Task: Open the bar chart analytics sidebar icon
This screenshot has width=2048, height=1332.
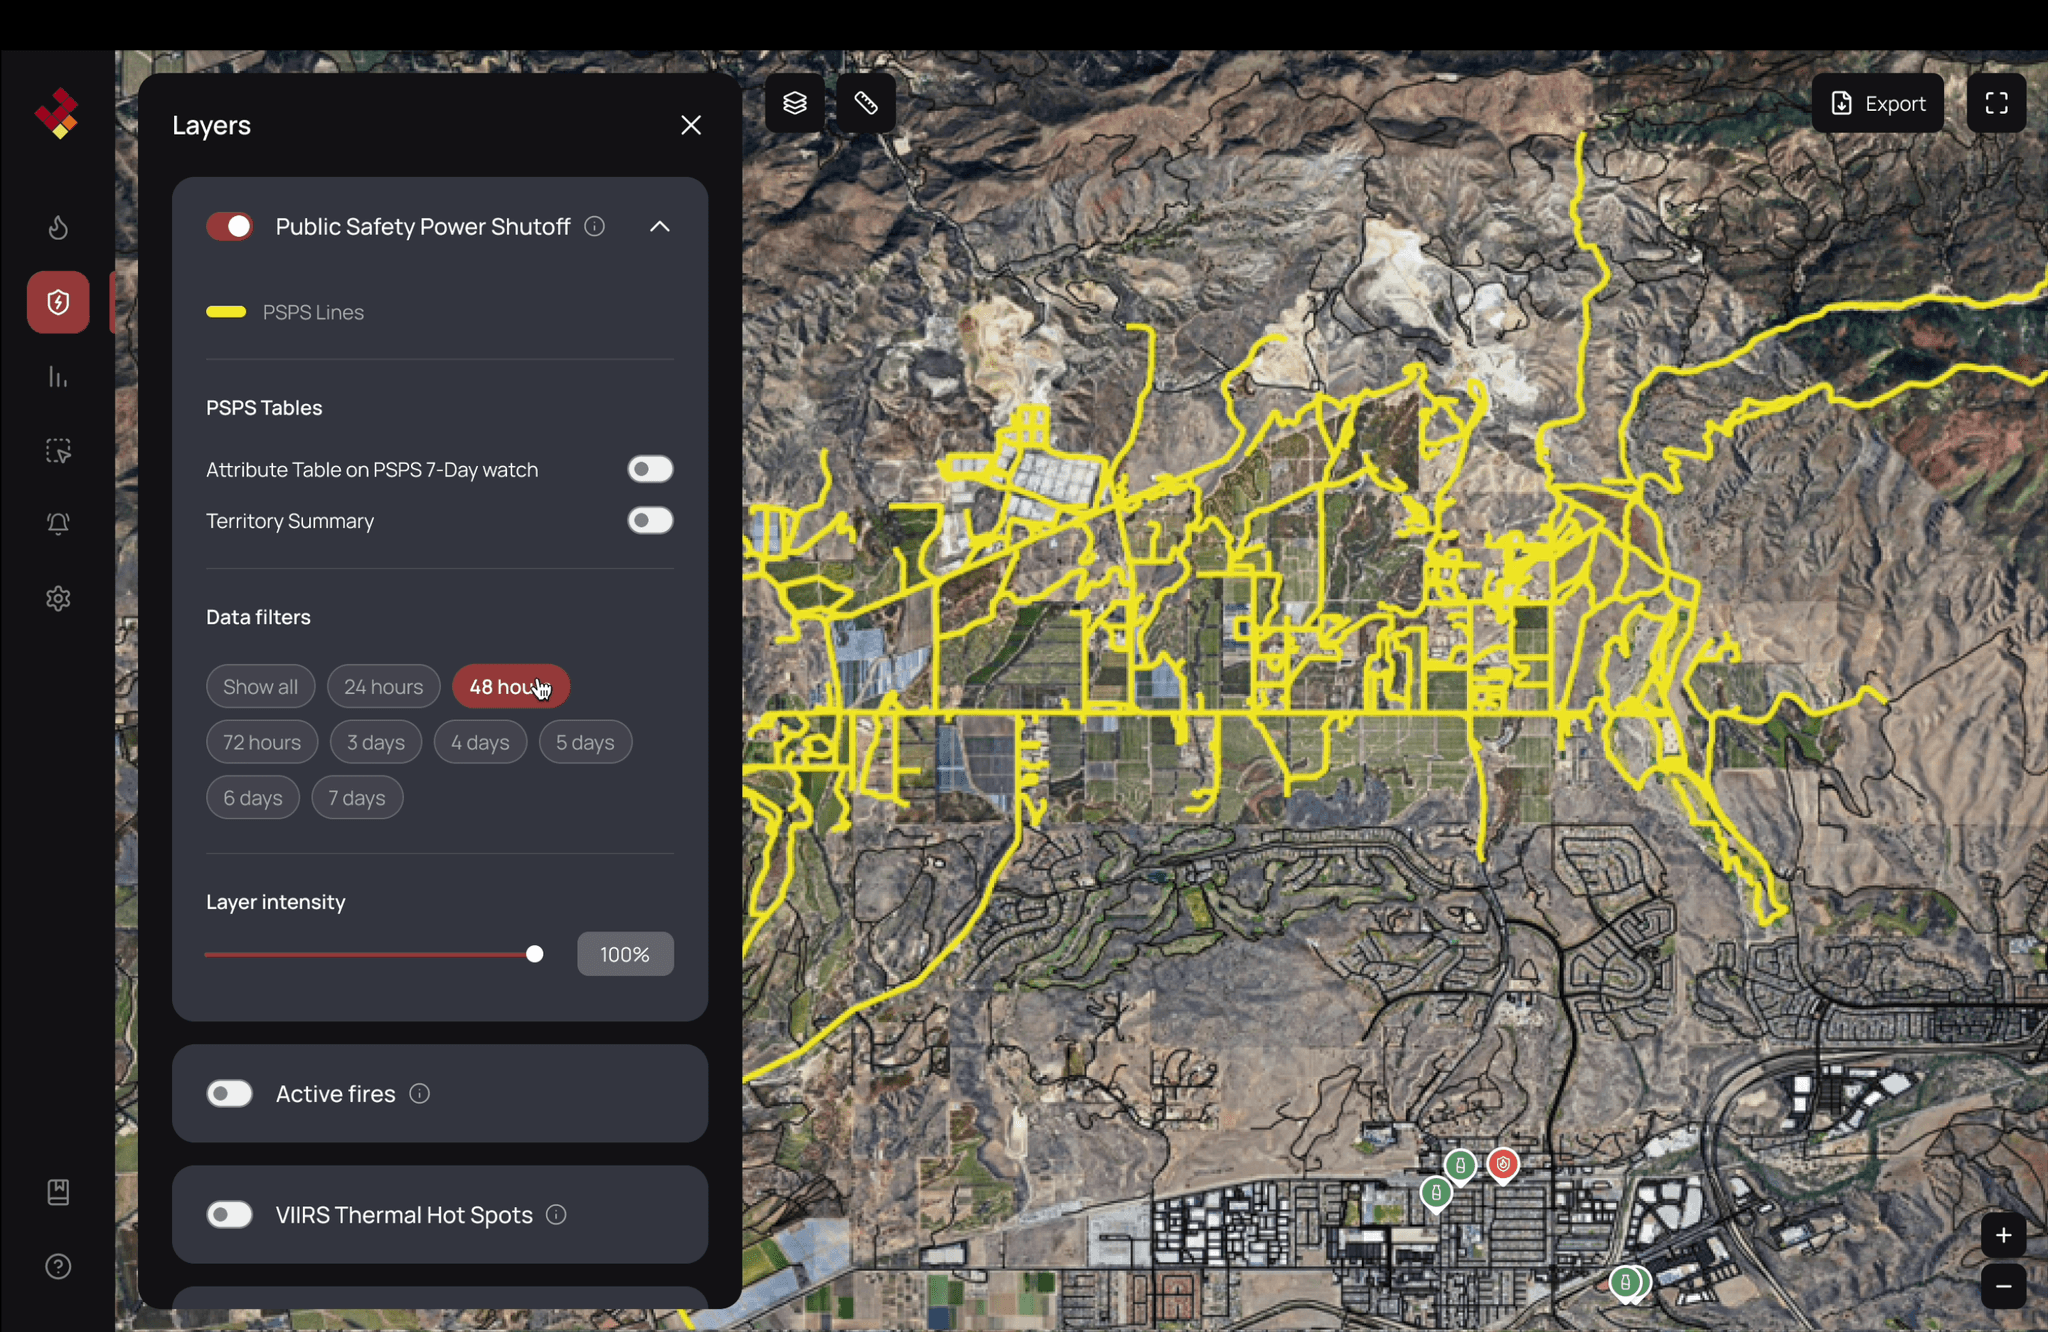Action: 58,377
